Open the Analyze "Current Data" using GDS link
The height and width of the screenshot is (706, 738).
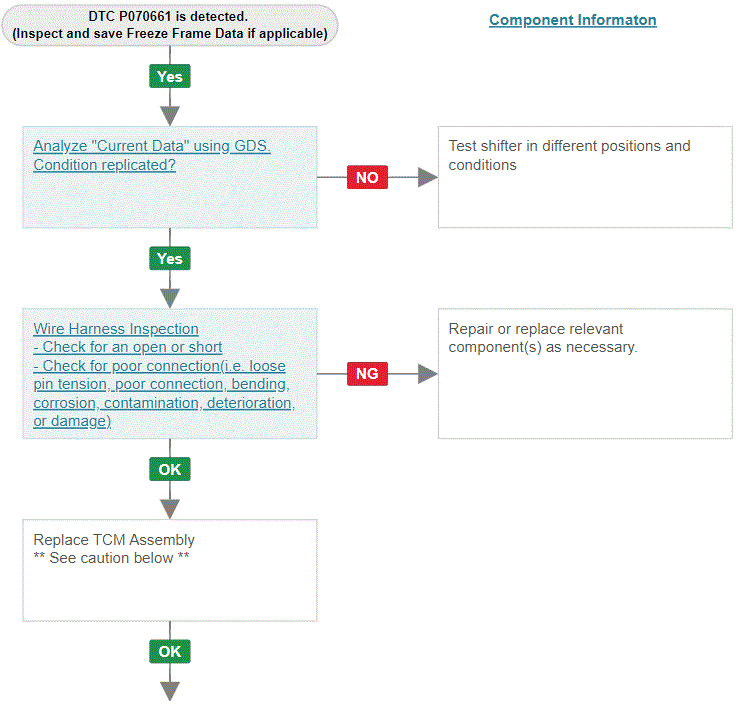point(152,146)
